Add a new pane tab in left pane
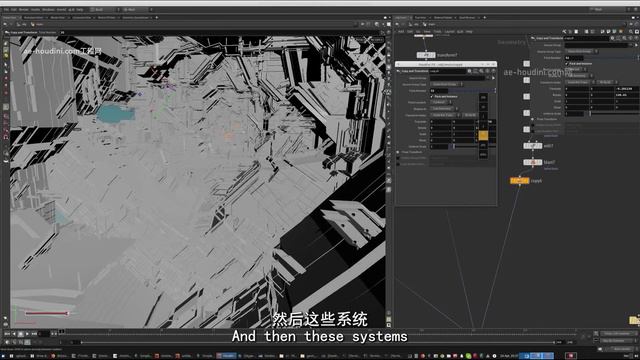Screen dimensions: 640x360 [157, 18]
